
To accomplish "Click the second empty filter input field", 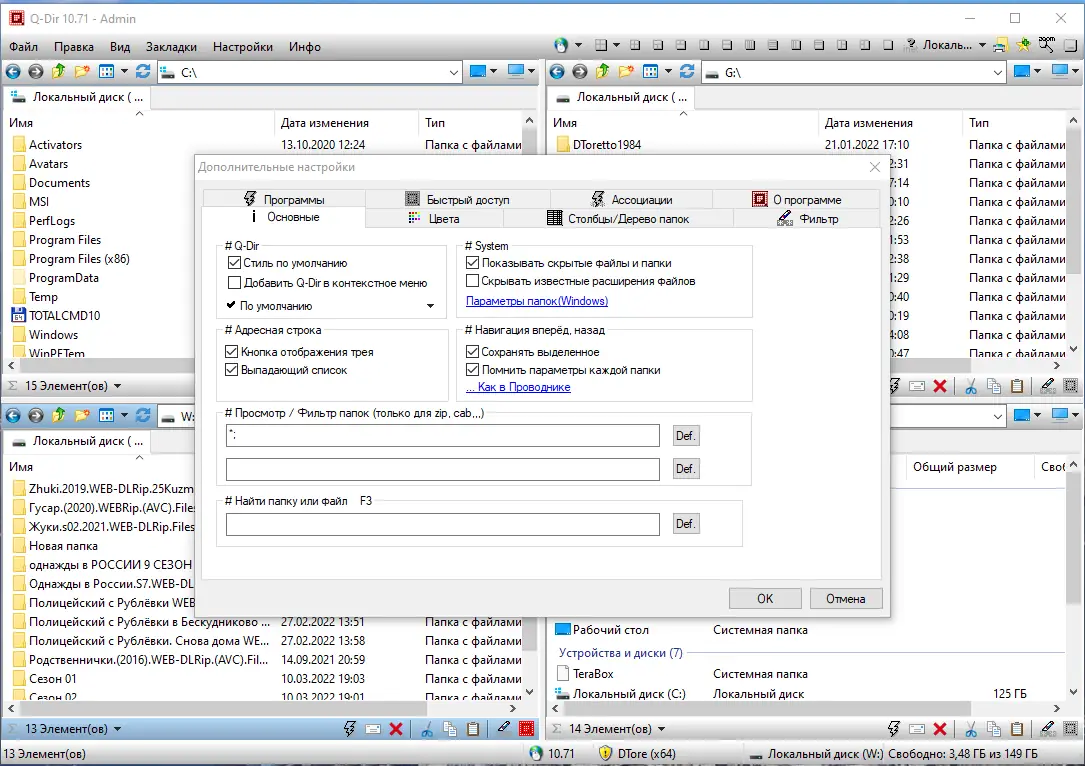I will pyautogui.click(x=442, y=468).
